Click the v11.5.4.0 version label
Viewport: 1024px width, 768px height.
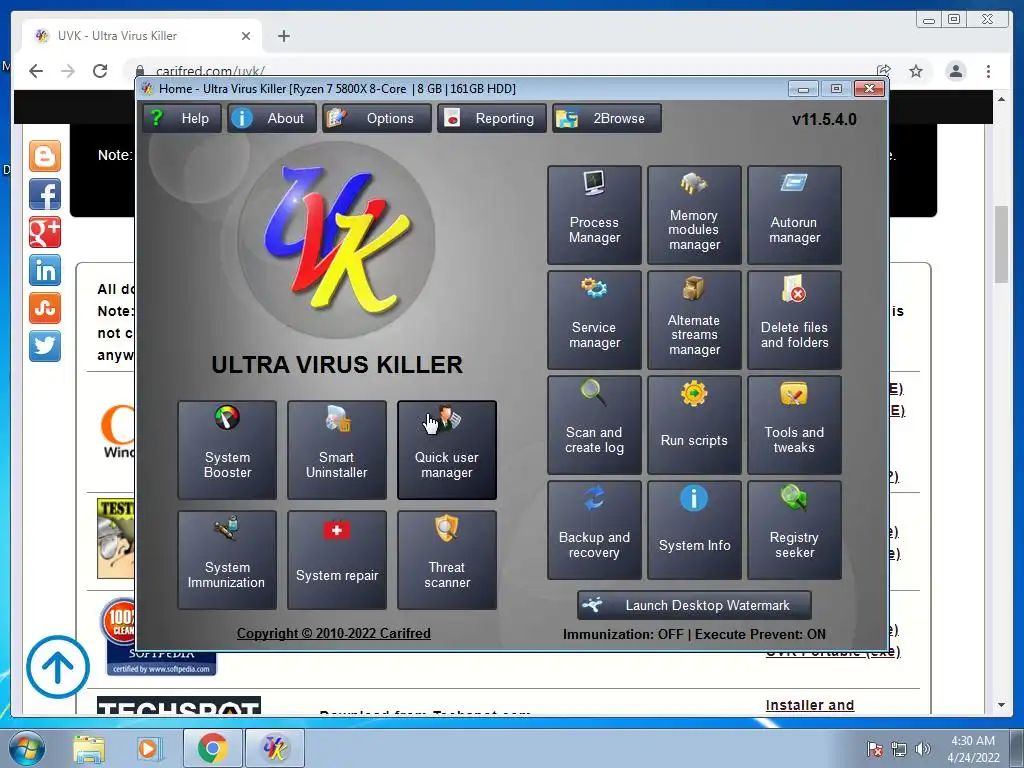(824, 120)
